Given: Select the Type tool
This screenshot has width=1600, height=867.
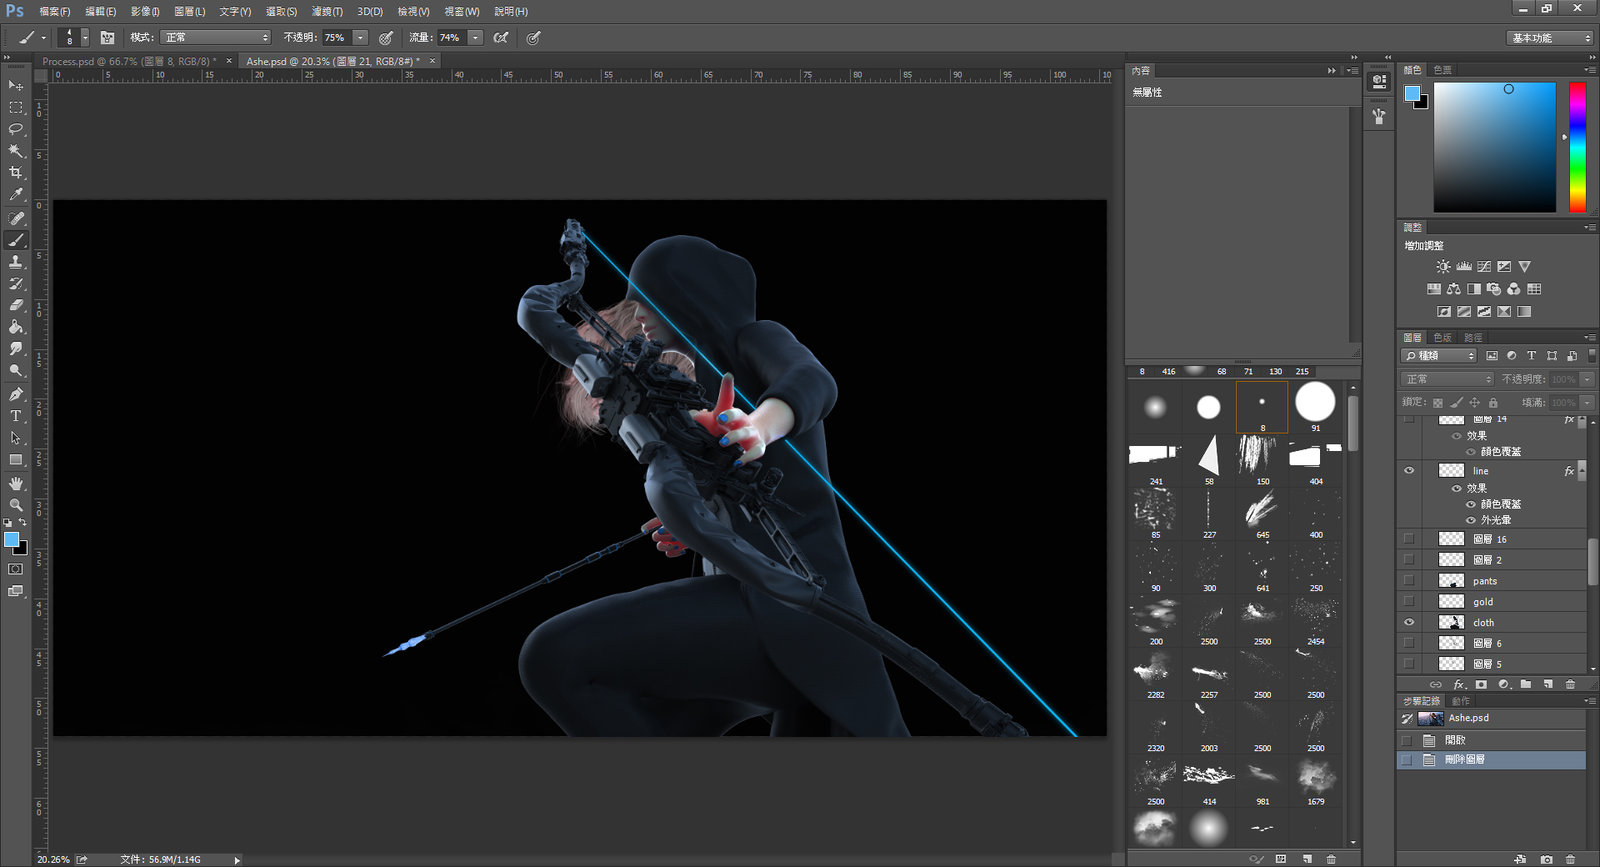Looking at the screenshot, I should click(16, 416).
